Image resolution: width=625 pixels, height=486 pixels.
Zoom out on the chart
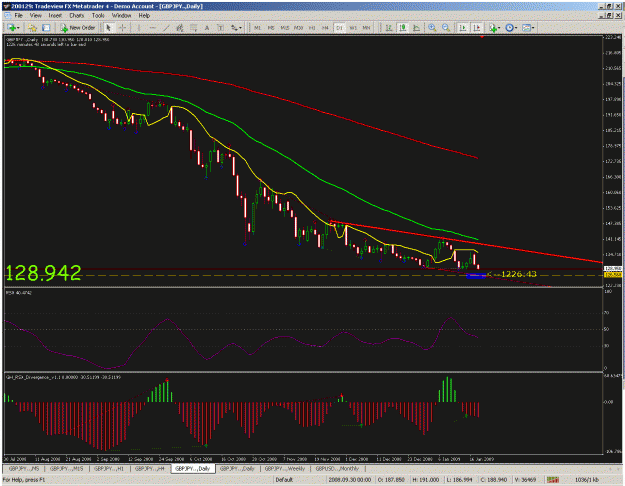446,28
